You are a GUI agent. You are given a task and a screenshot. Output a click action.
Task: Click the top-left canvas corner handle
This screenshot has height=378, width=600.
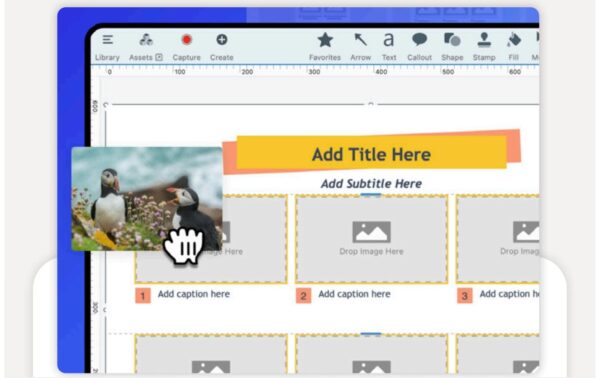[106, 104]
